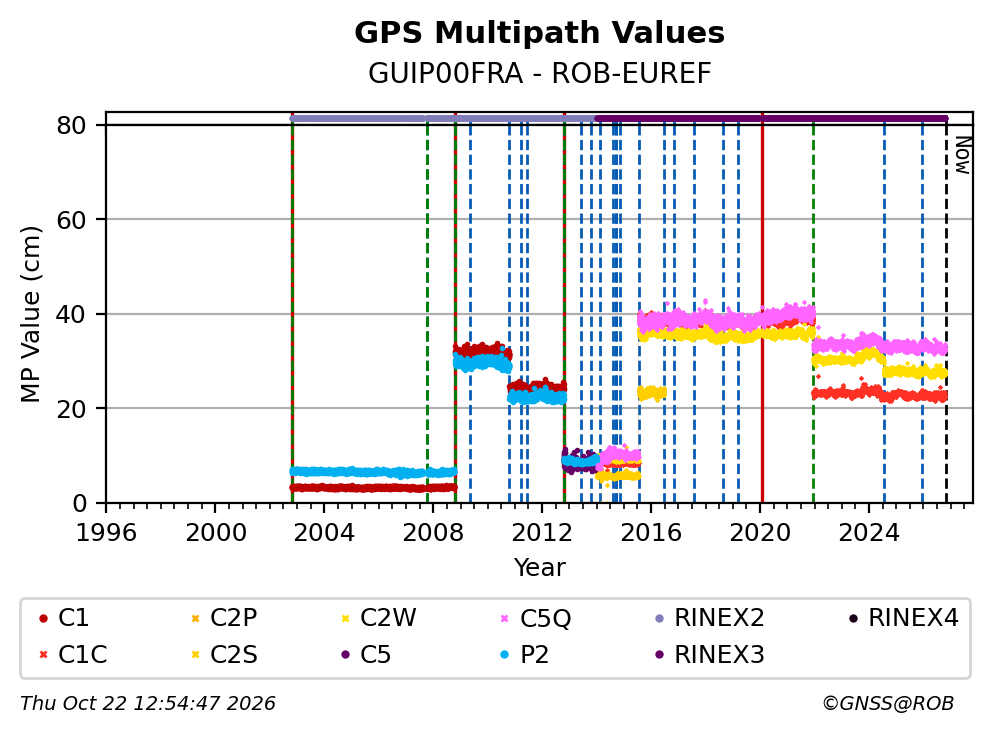Click the 2012 x-axis tick label
Image resolution: width=992 pixels, height=734 pixels.
pyautogui.click(x=542, y=533)
